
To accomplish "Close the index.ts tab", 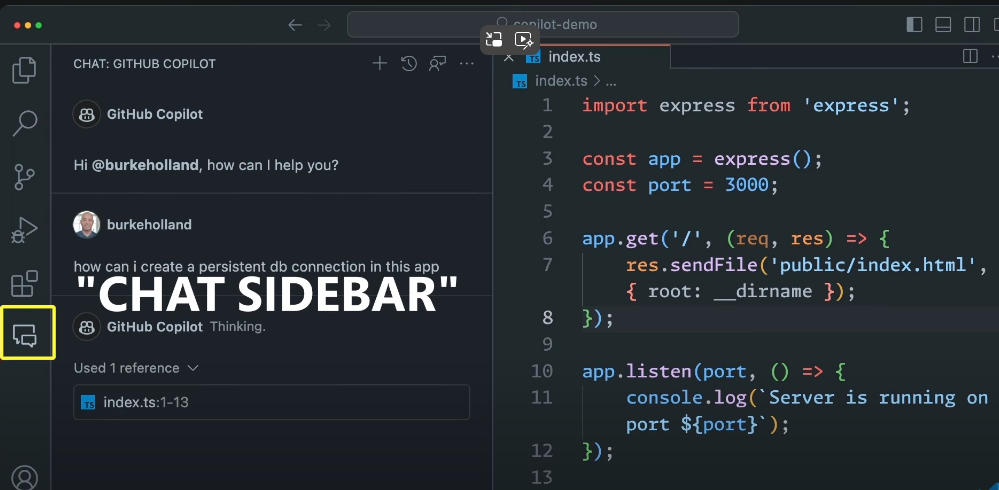I will tap(508, 57).
